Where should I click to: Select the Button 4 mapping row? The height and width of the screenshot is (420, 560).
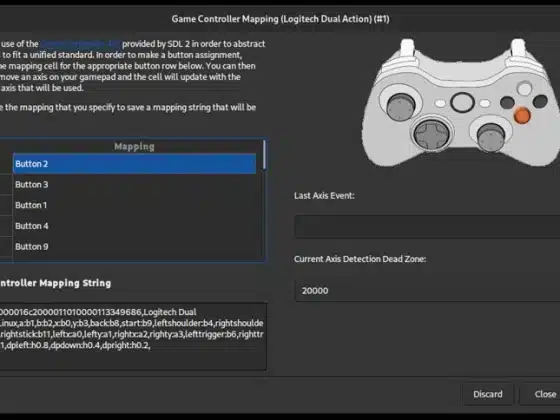134,226
